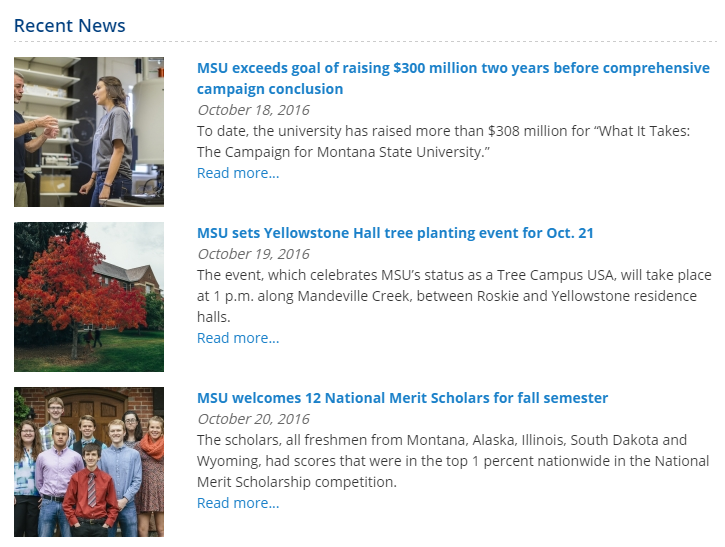725x547 pixels.
Task: Open the Yellowstone Hall tree planting headline
Action: point(395,233)
